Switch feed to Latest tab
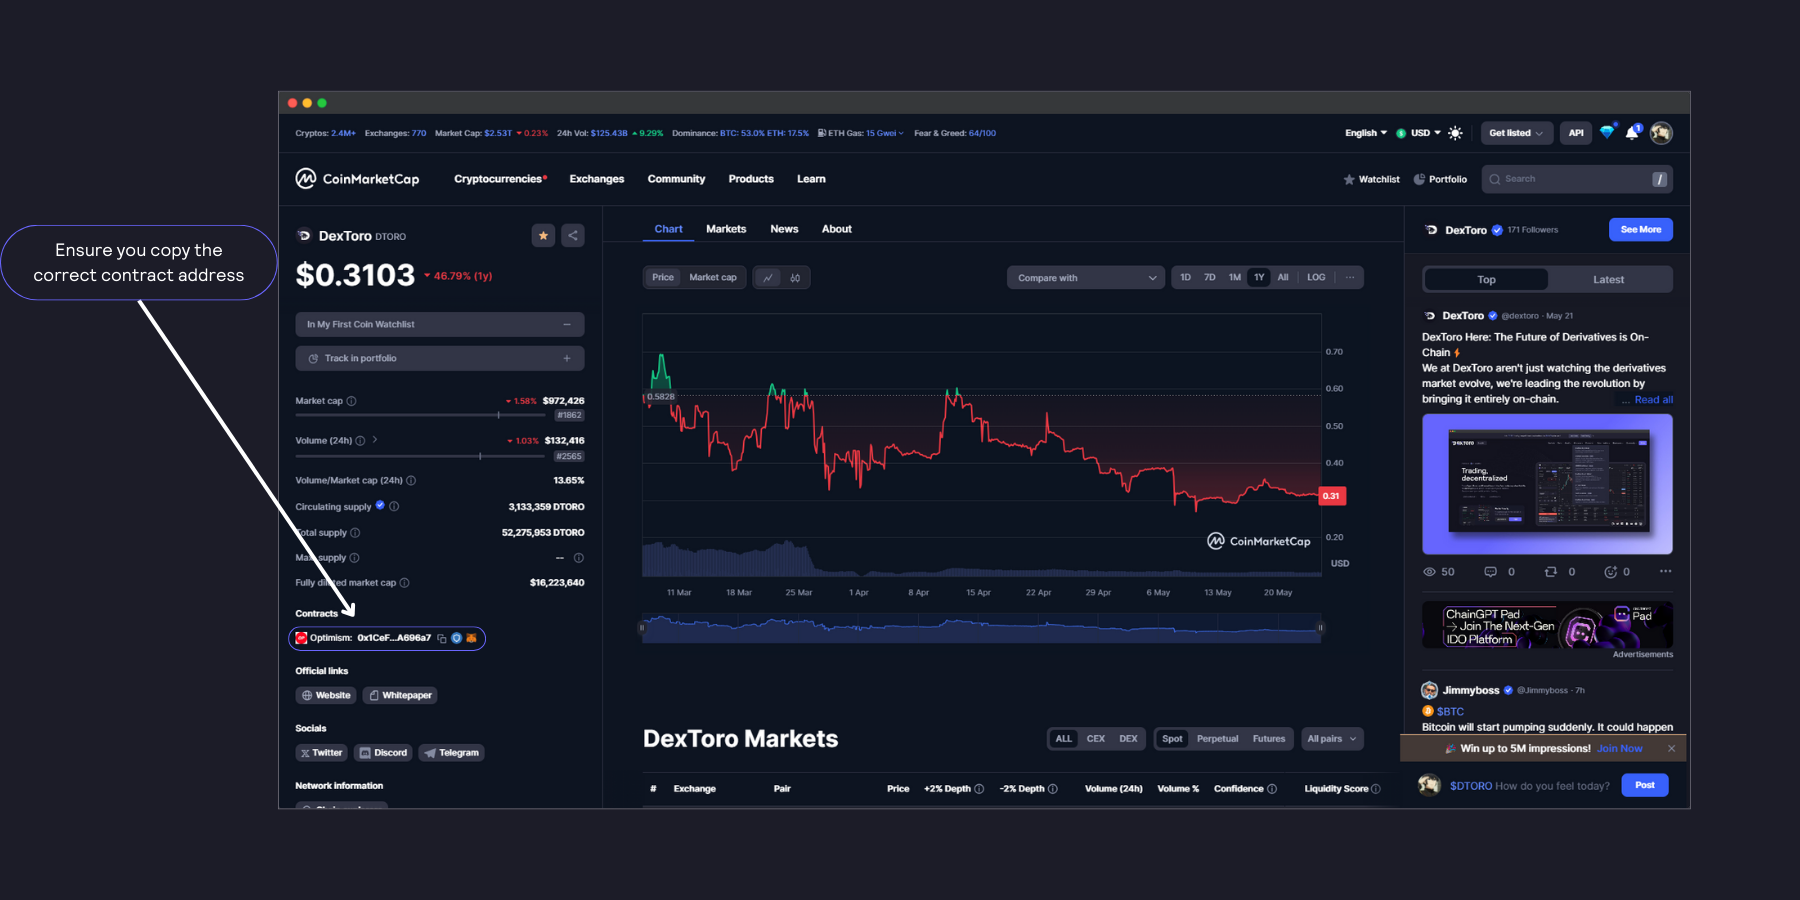The height and width of the screenshot is (900, 1800). (1608, 280)
